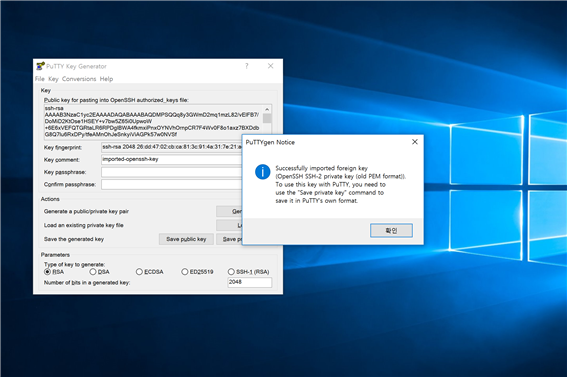Click the Generate button
567x377 pixels.
(229, 211)
